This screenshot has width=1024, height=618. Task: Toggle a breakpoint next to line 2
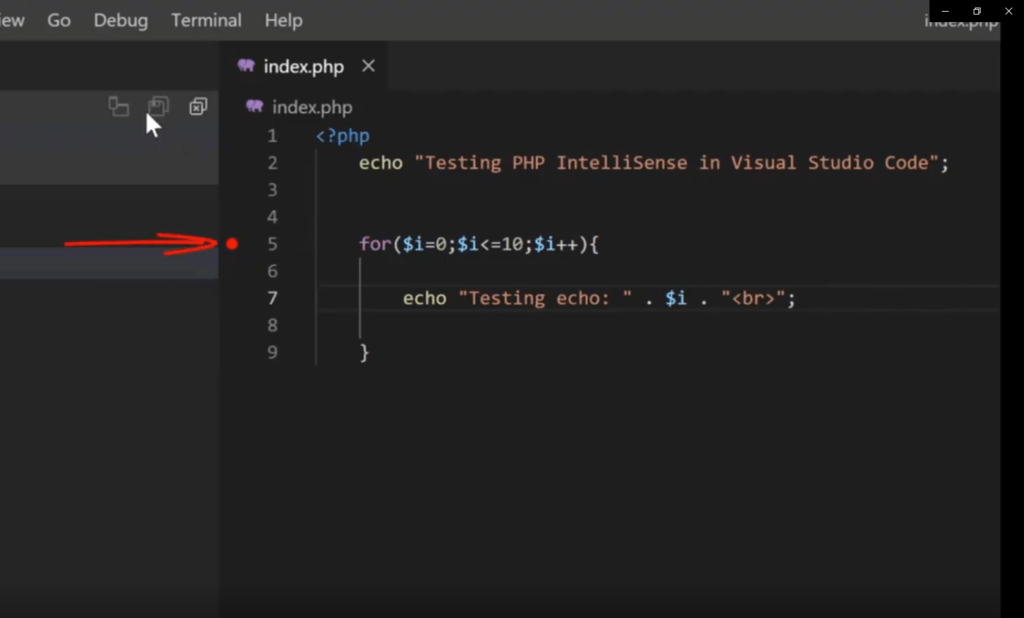click(232, 162)
